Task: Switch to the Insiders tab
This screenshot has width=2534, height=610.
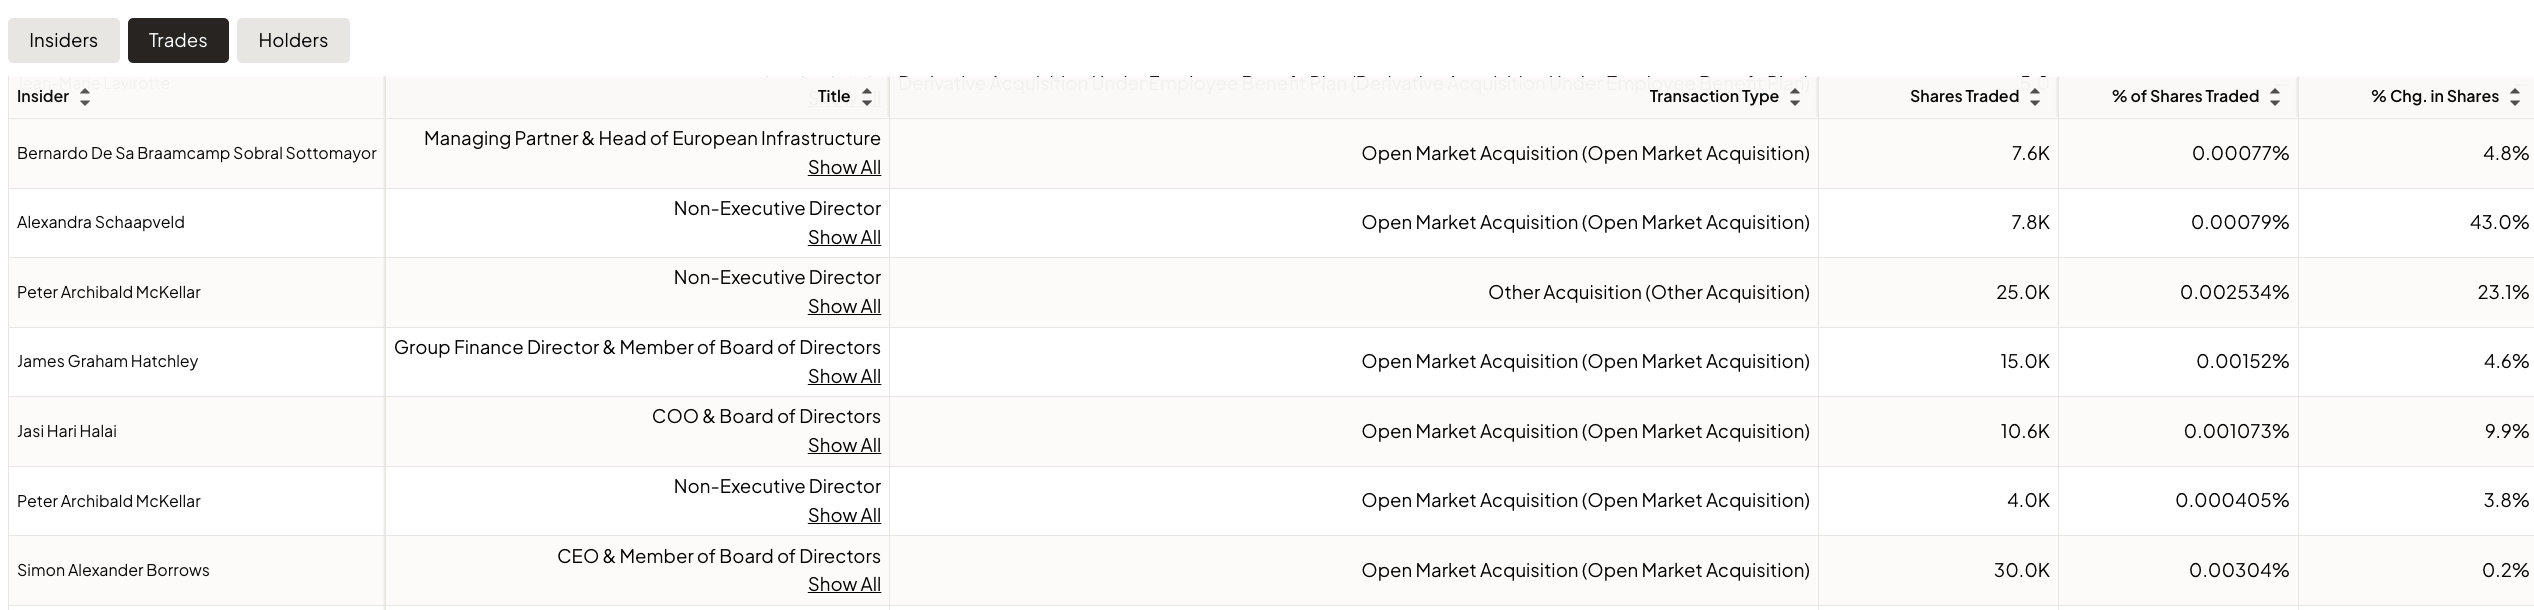Action: [63, 40]
